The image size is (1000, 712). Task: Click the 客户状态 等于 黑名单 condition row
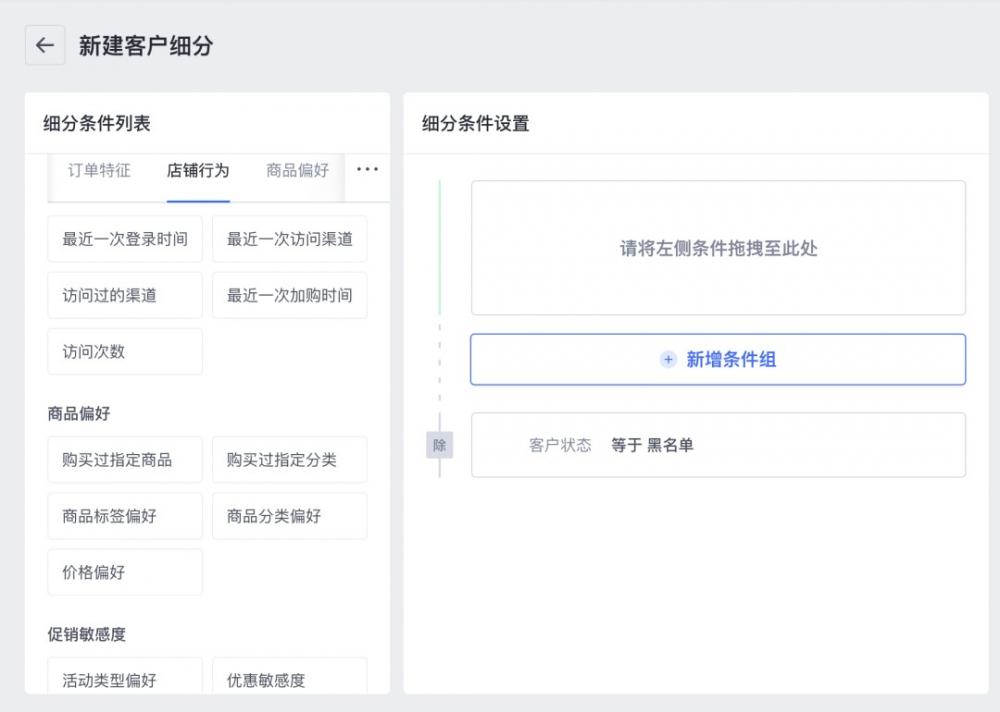point(718,444)
